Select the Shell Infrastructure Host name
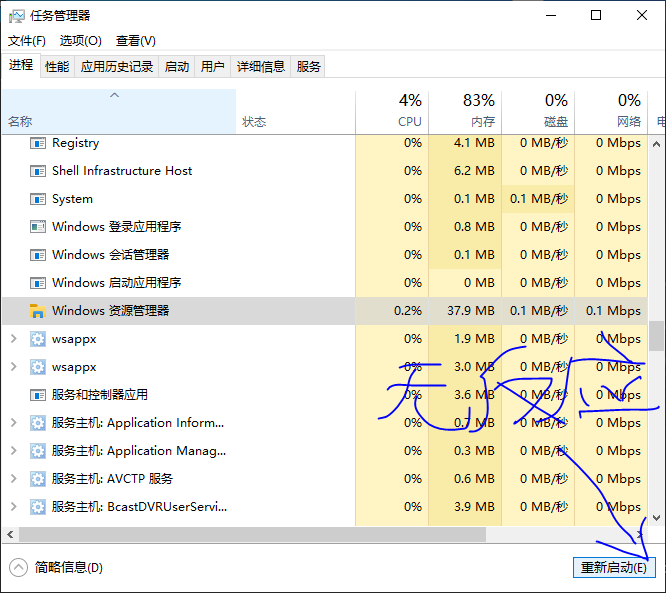 click(122, 171)
